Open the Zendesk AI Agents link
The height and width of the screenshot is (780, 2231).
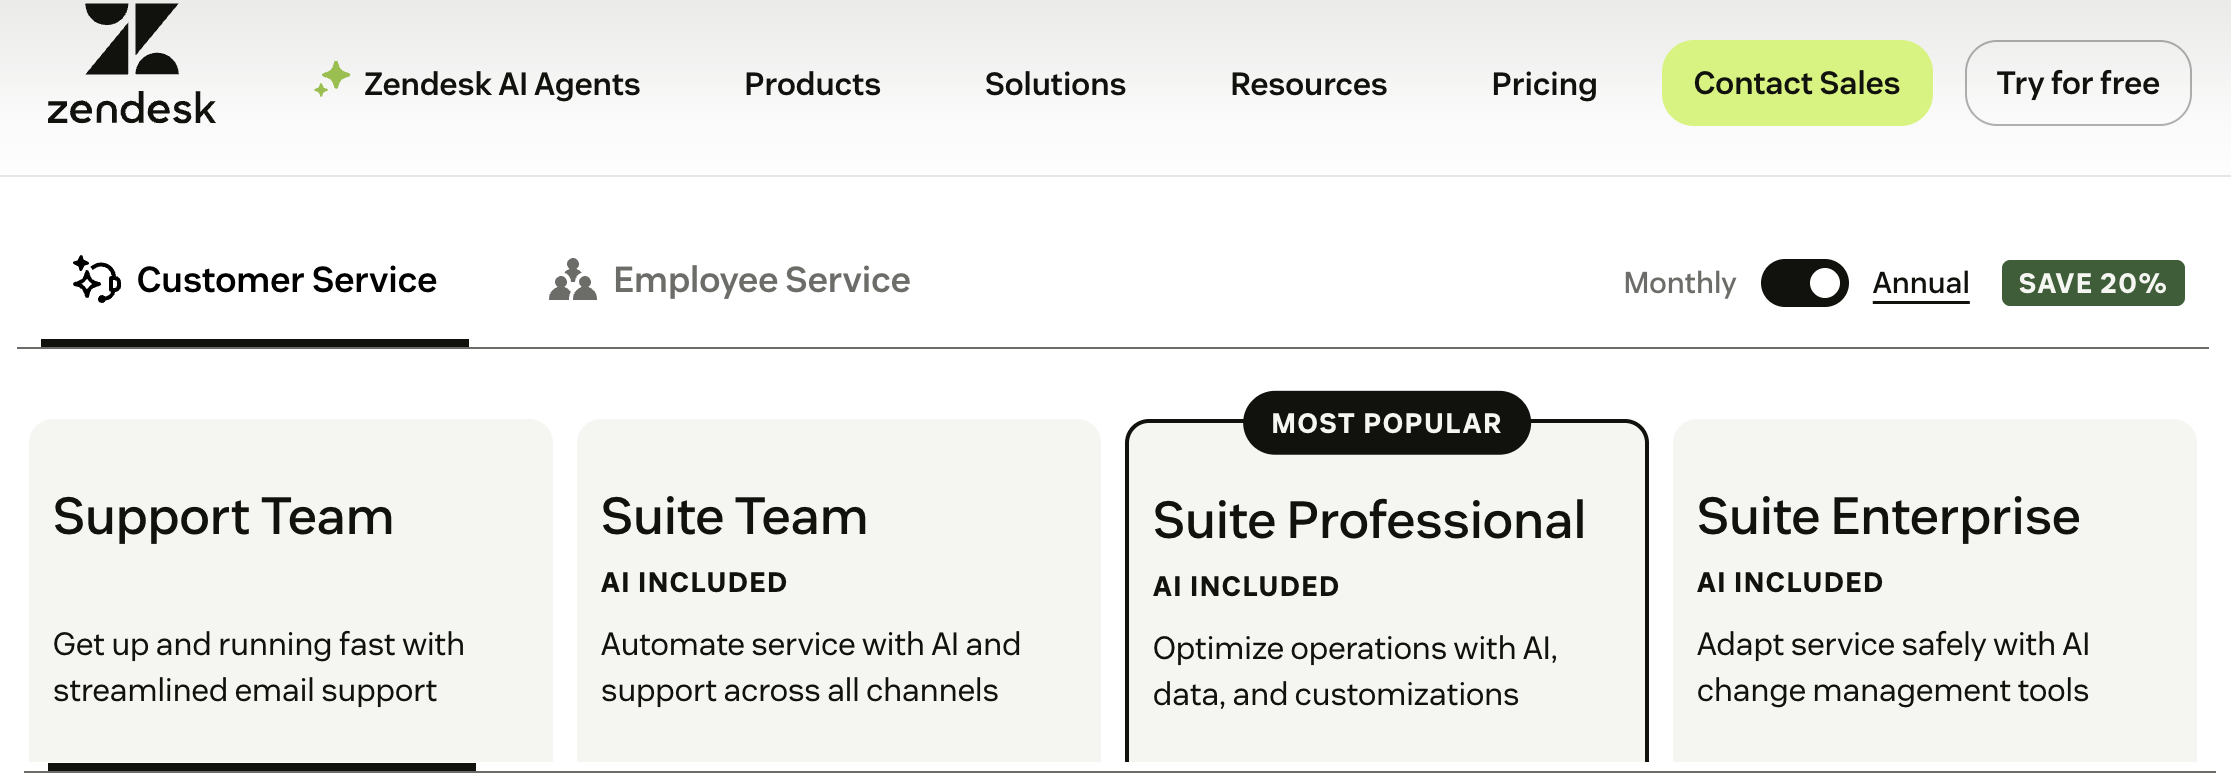click(501, 84)
